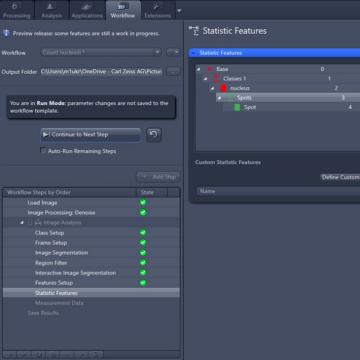Collapse the Image Analysis group

(22, 223)
